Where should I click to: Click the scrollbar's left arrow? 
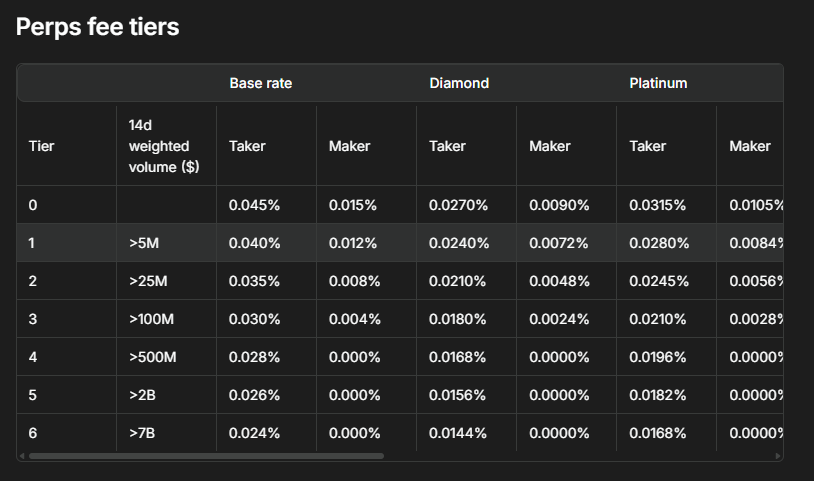click(22, 456)
